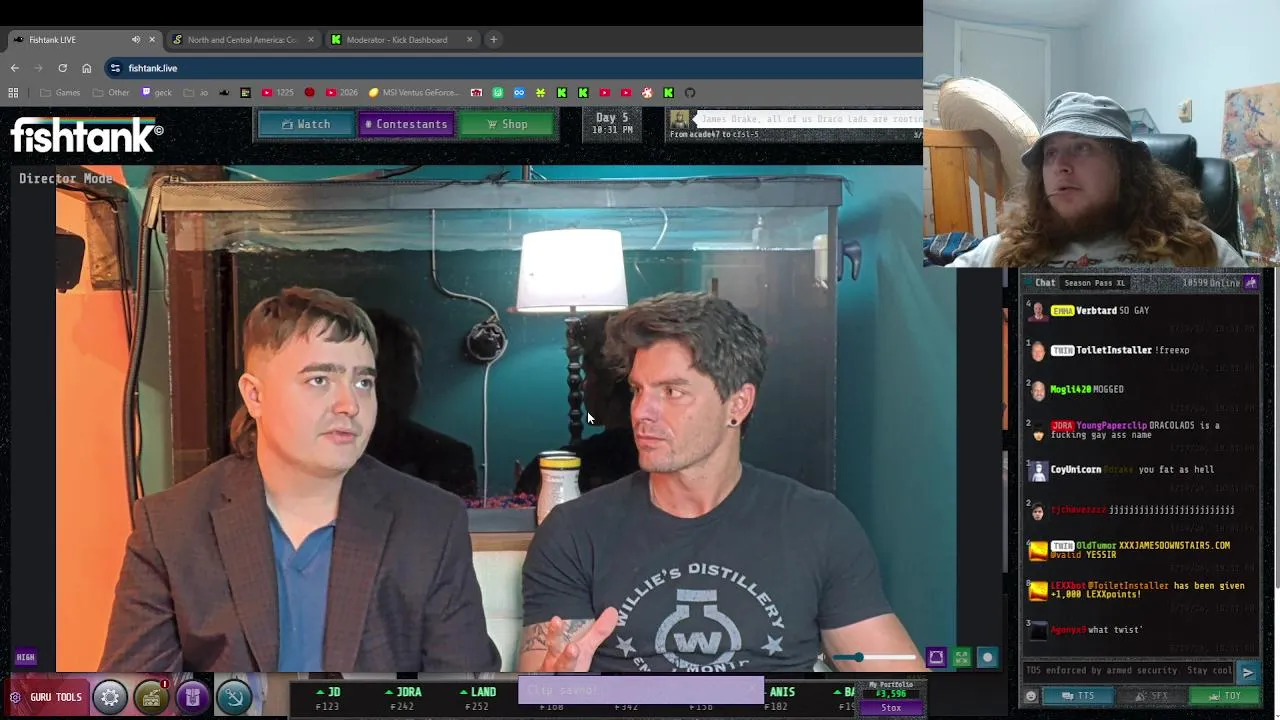The width and height of the screenshot is (1280, 720).
Task: Click the James Drake ticker avatar
Action: point(680,120)
